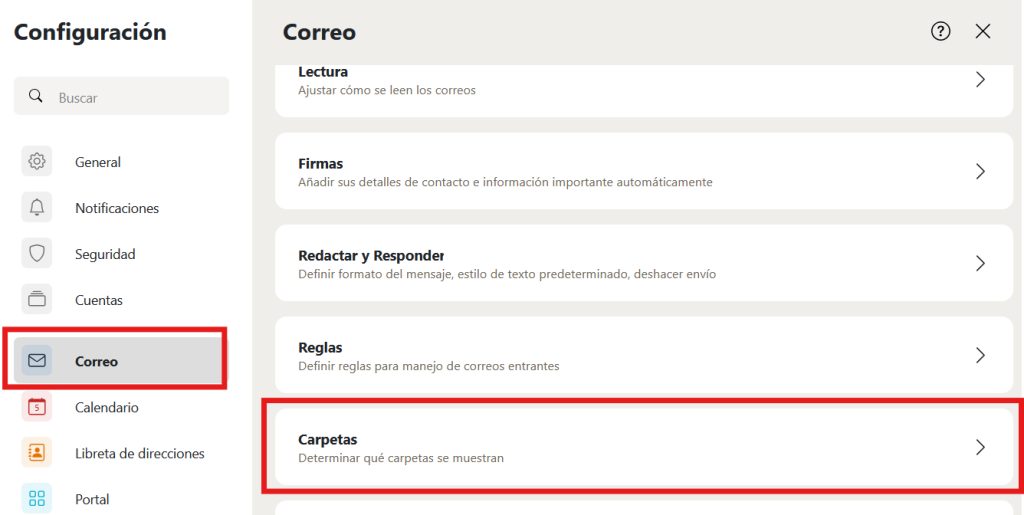Screen dimensions: 1024x515
Task: Click the General gear icon
Action: pos(37,161)
